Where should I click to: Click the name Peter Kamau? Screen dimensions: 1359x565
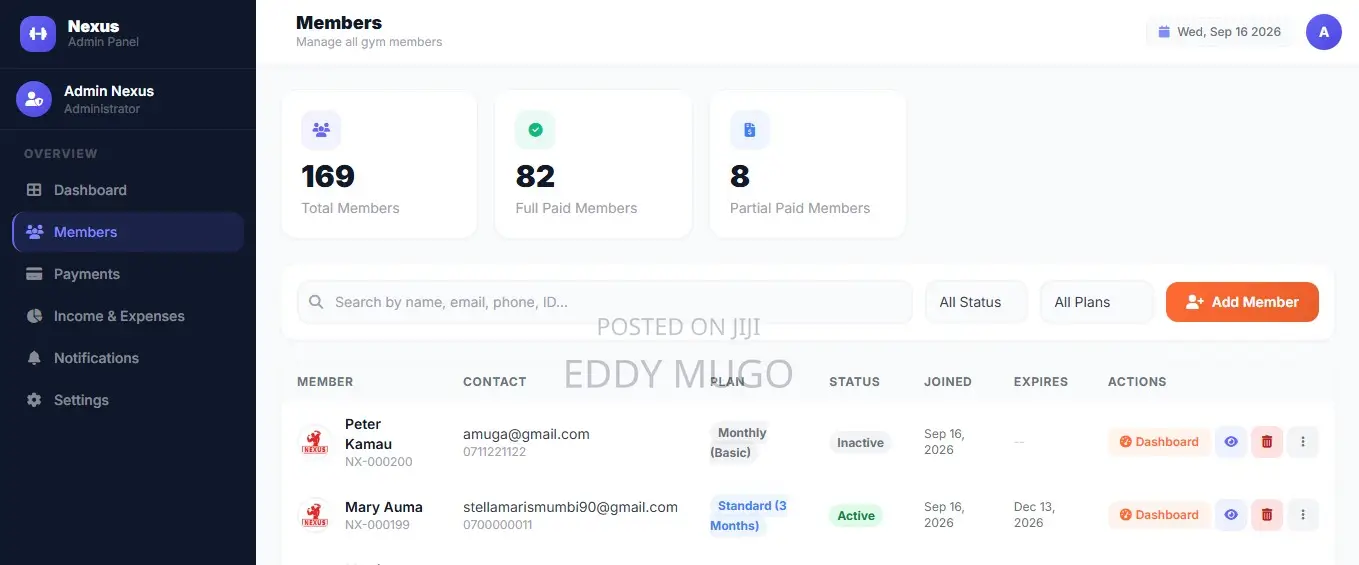tap(368, 434)
